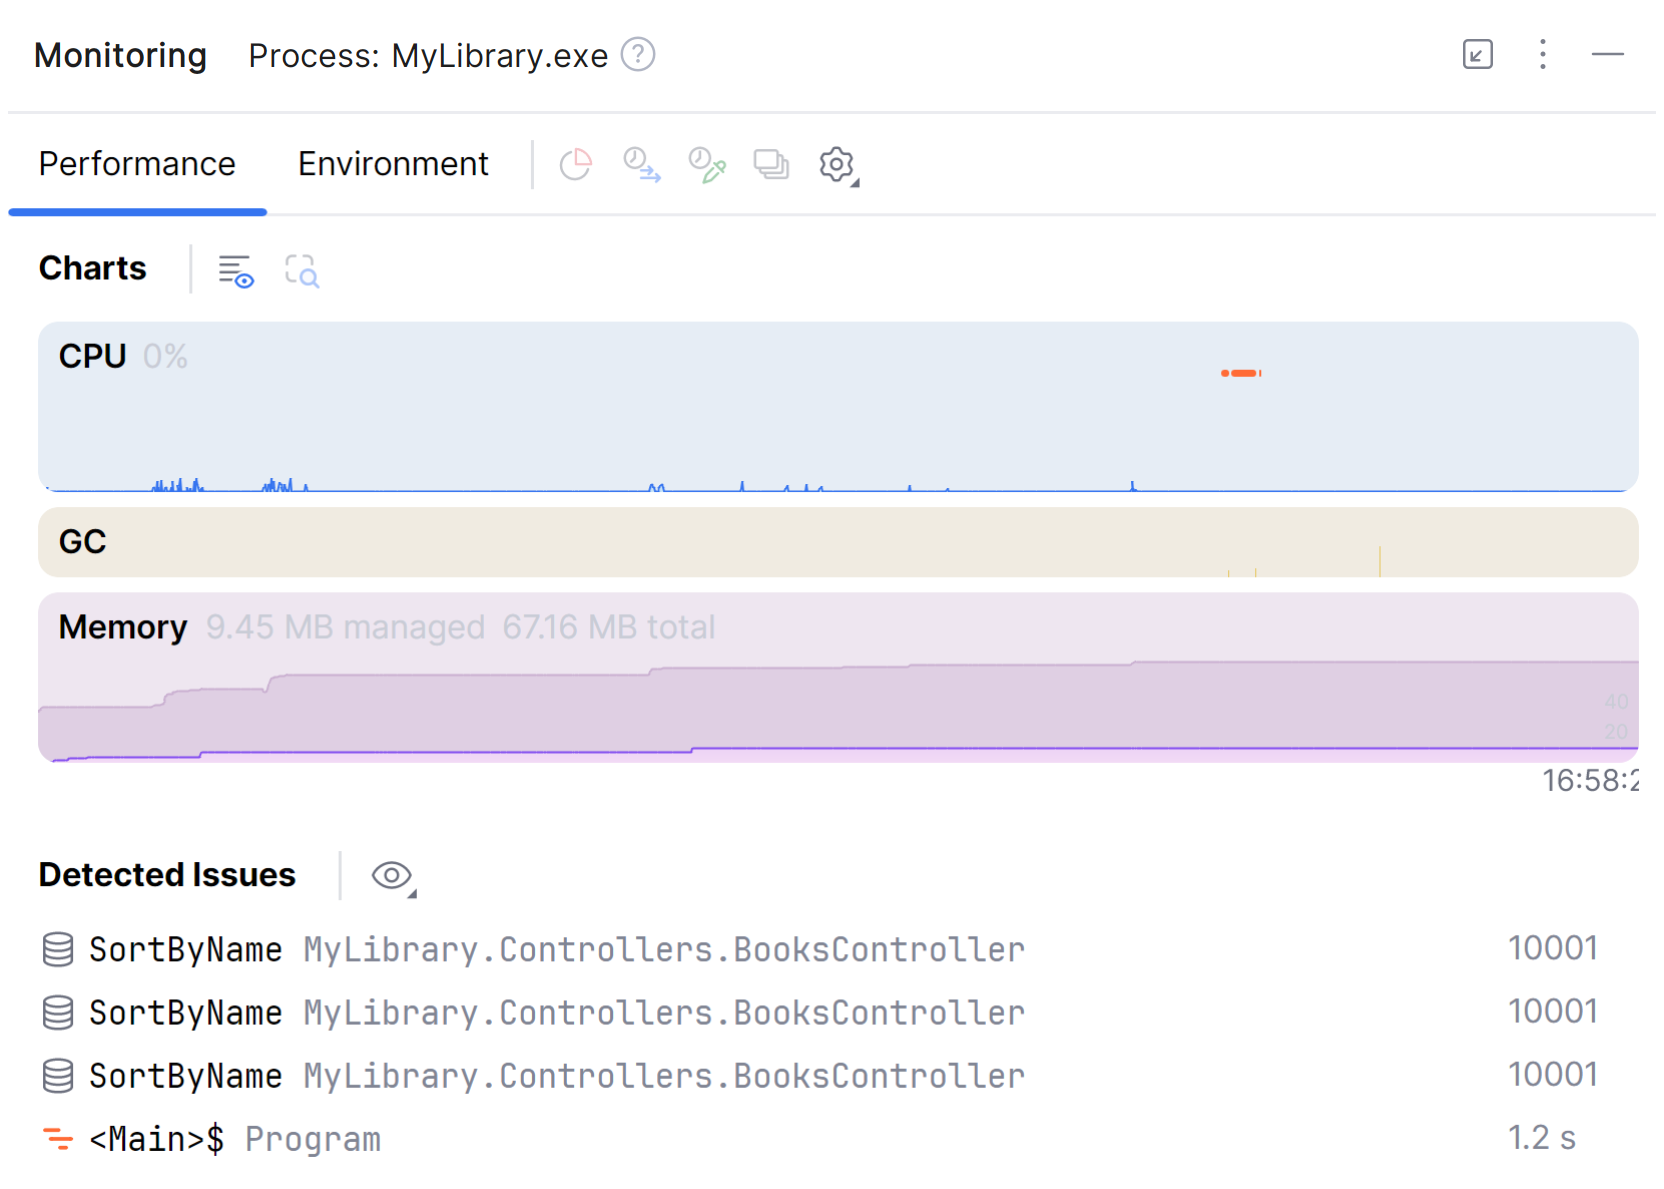Capture a CPU snapshot of MyLibrary.exe

point(576,163)
